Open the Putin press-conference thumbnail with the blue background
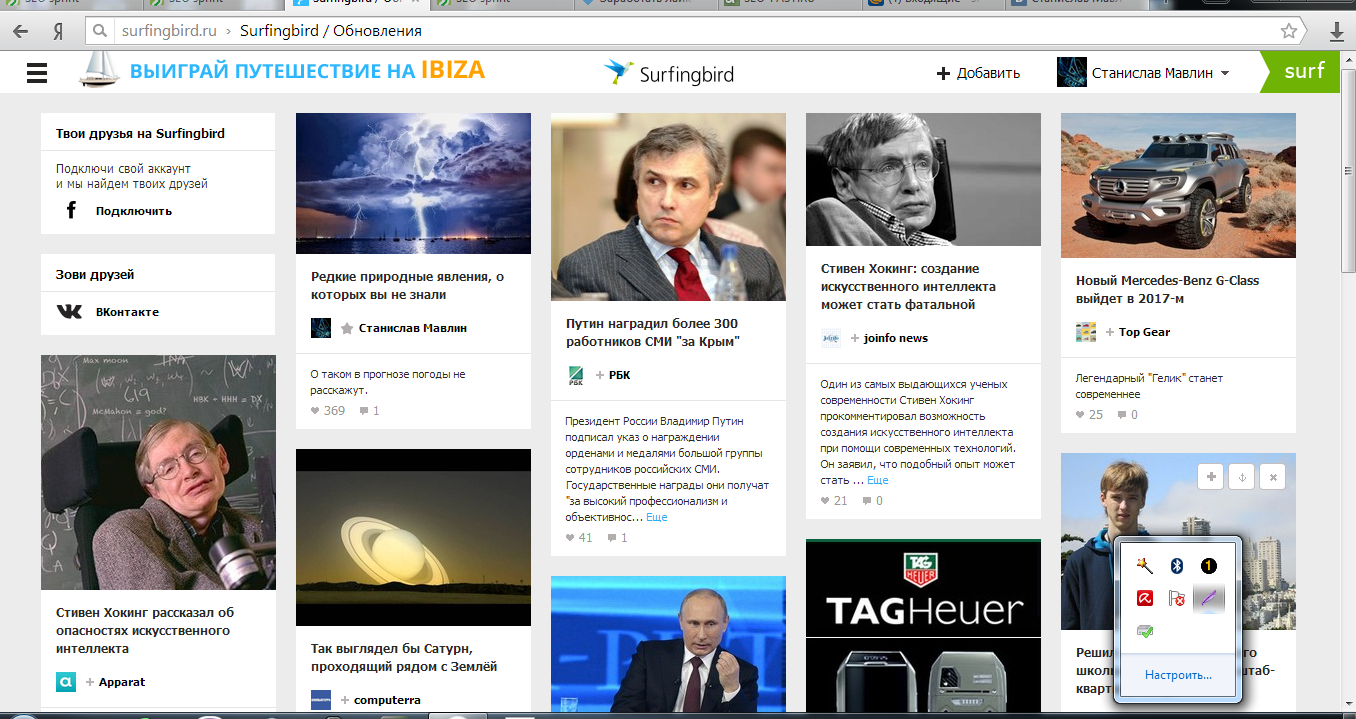The height and width of the screenshot is (719, 1356). [668, 645]
